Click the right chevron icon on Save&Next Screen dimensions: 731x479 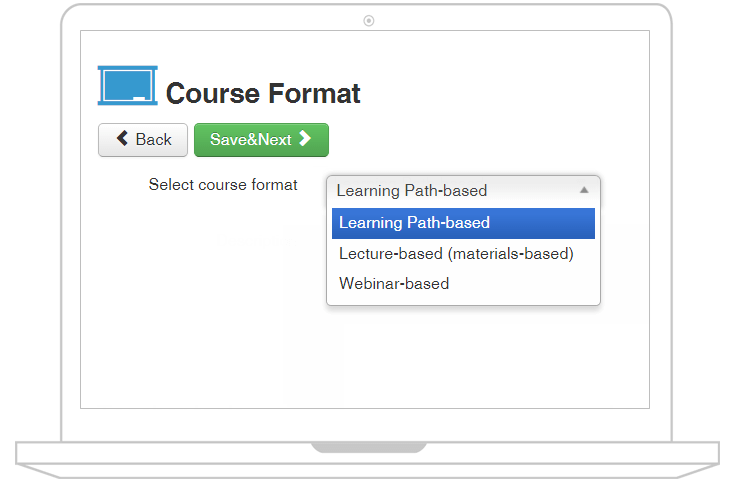(305, 139)
